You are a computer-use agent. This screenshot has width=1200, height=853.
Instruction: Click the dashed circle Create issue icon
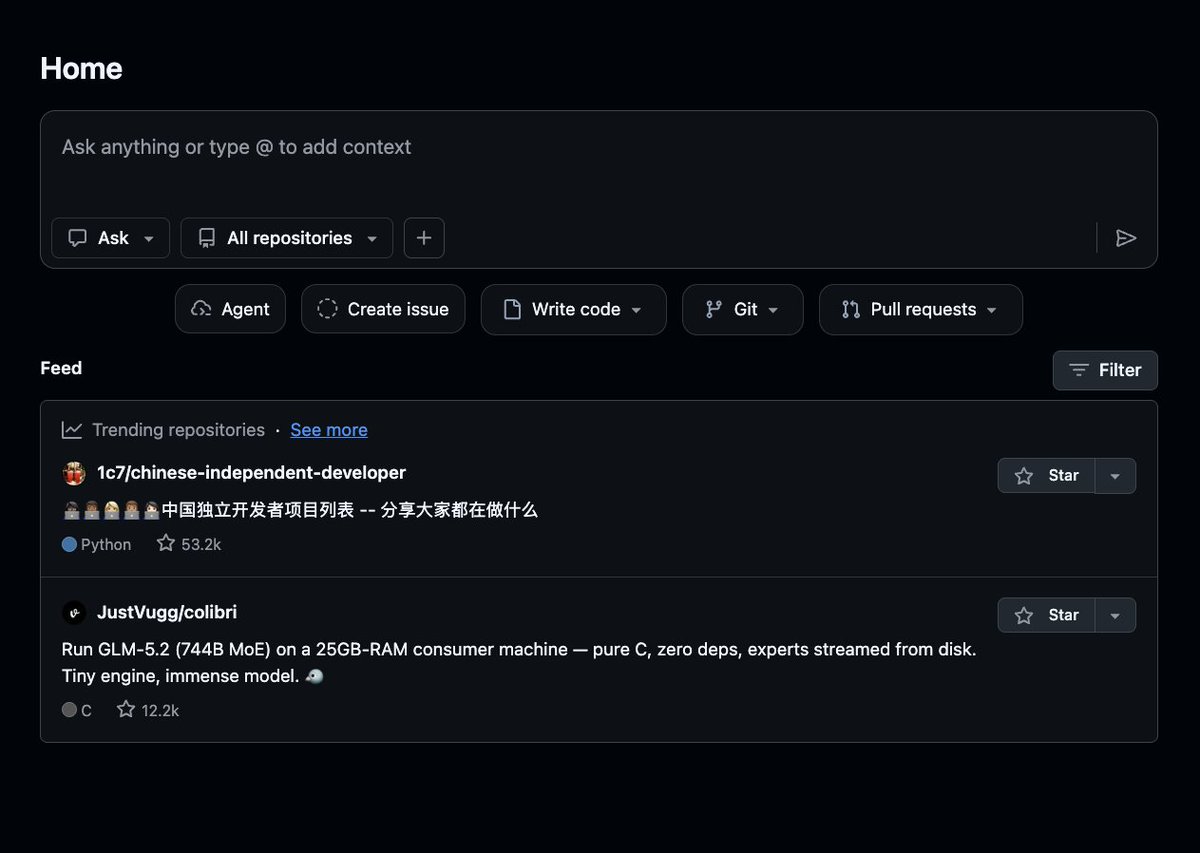point(327,309)
